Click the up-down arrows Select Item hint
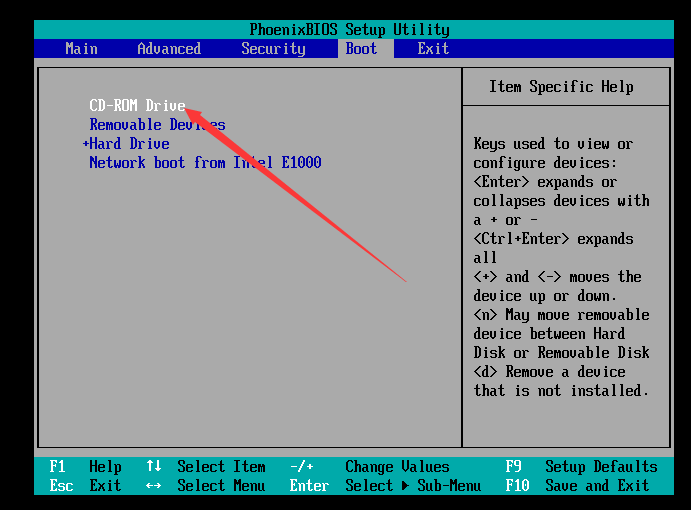691x510 pixels. tap(206, 466)
